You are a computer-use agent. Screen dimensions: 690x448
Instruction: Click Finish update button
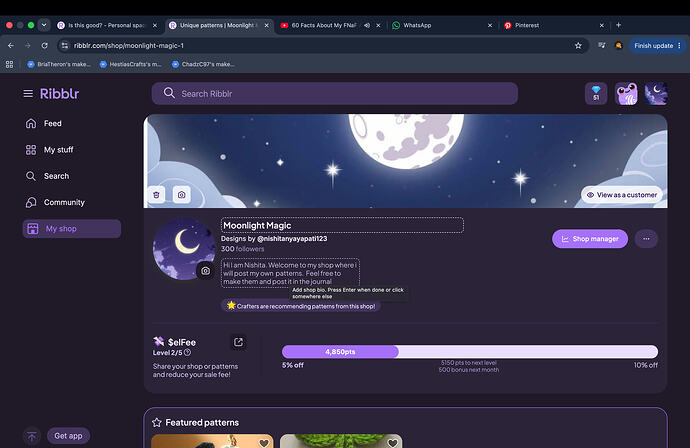(x=653, y=45)
